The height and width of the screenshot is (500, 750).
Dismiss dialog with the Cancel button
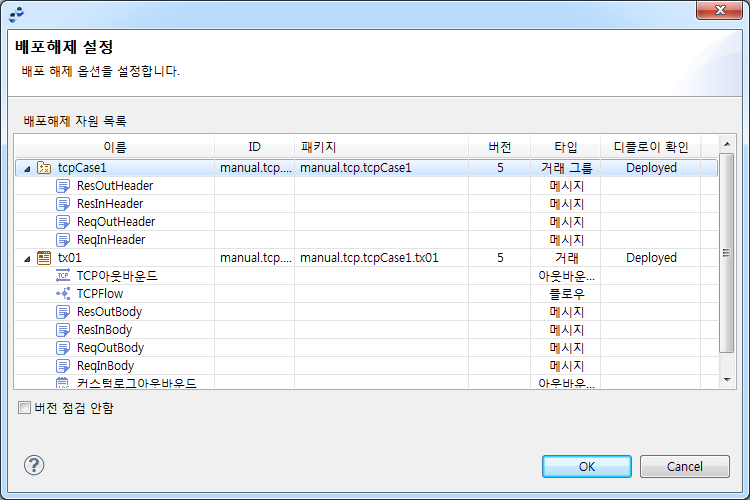pos(684,467)
